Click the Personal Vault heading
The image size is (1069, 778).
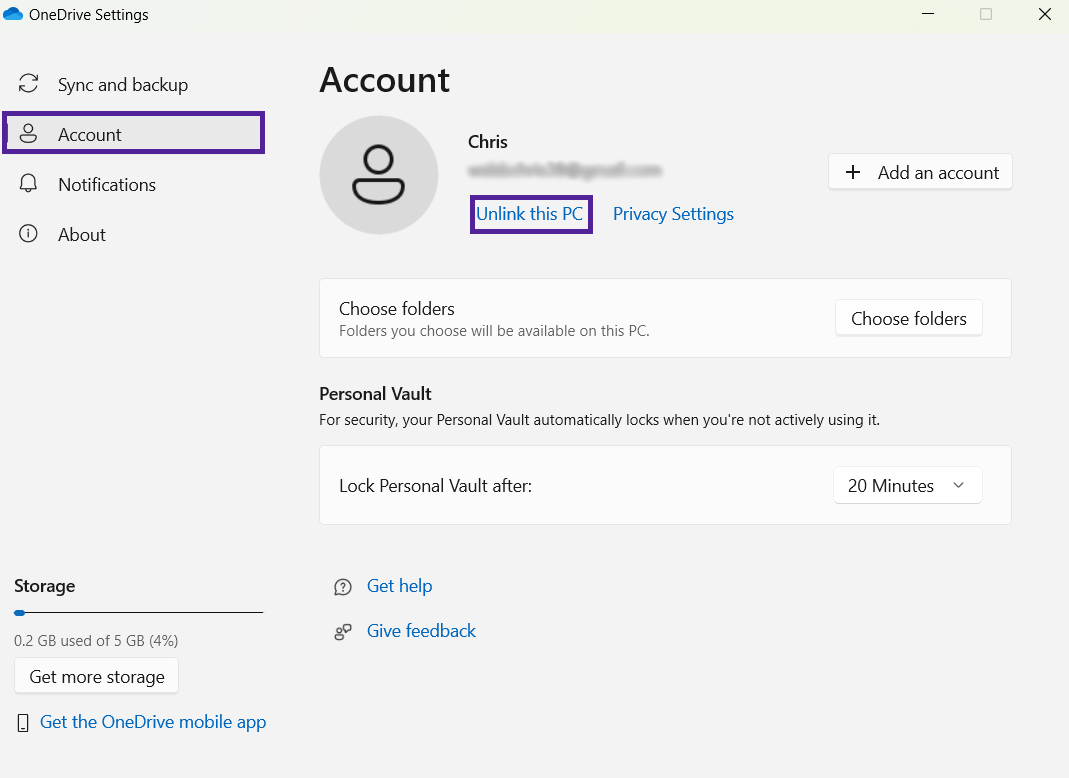click(x=375, y=394)
